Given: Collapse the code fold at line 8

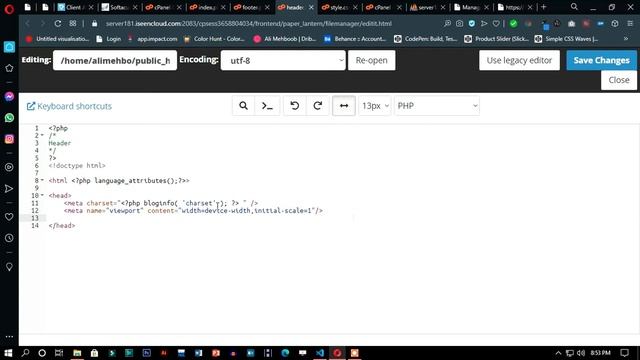Looking at the screenshot, I should pos(42,180).
